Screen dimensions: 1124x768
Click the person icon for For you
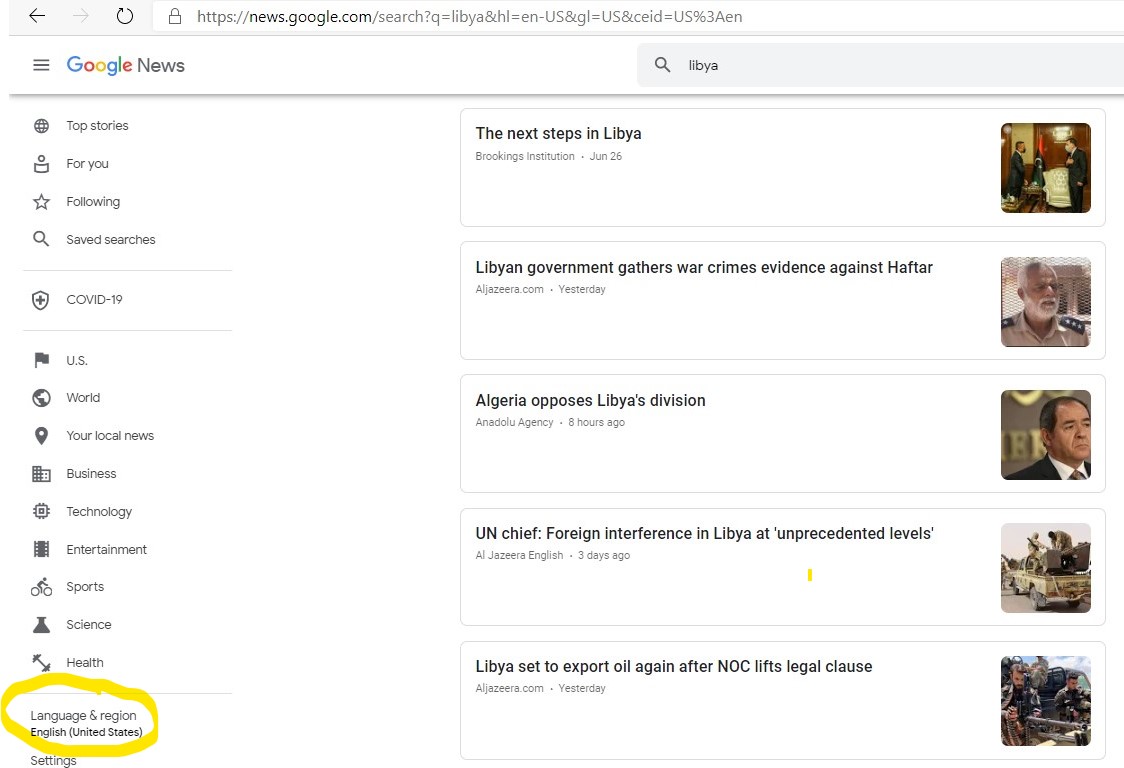click(x=42, y=164)
